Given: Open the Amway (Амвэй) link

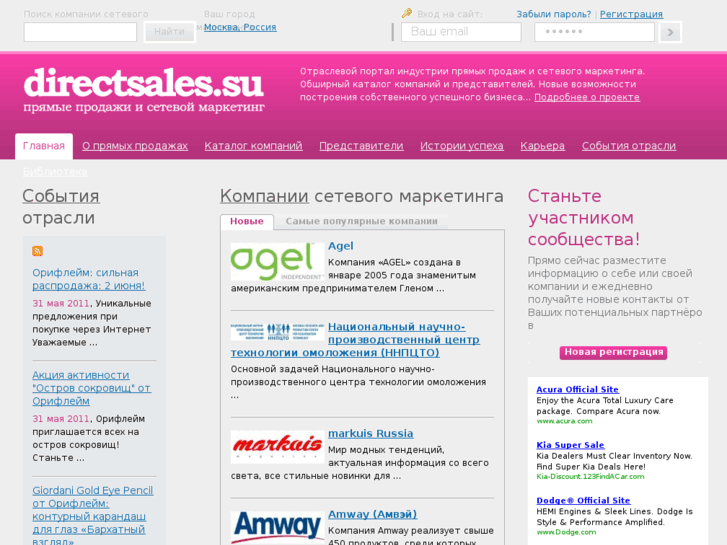Looking at the screenshot, I should (x=372, y=514).
